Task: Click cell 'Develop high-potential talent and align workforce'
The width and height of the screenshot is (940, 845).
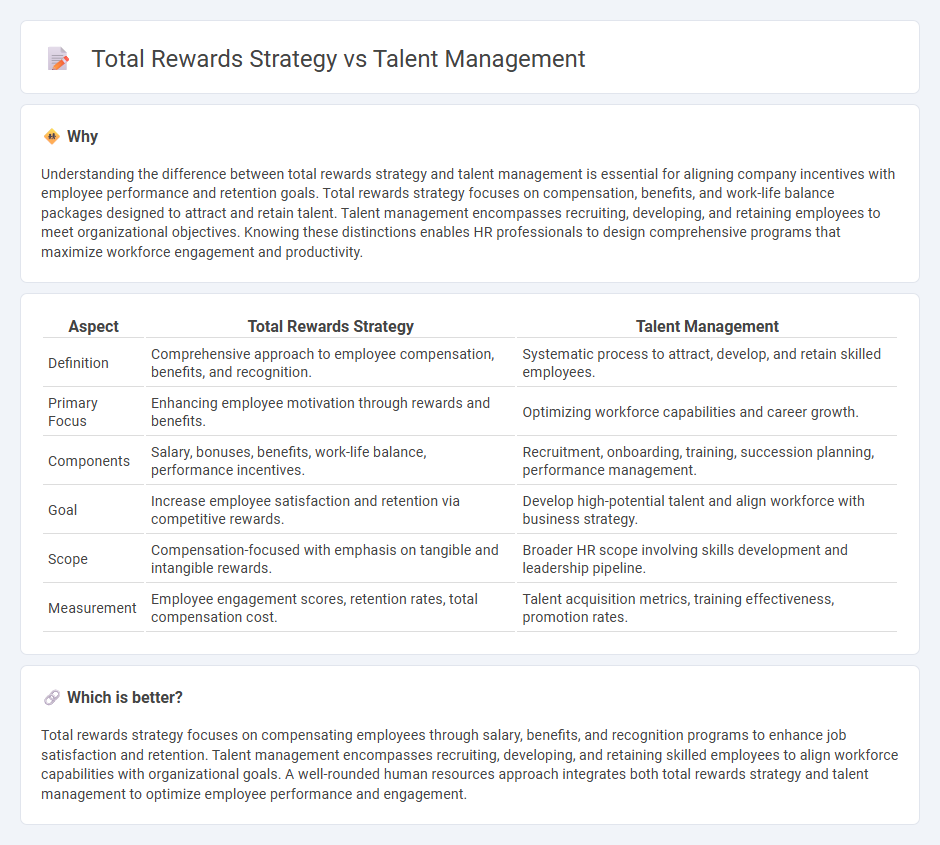Action: click(707, 510)
